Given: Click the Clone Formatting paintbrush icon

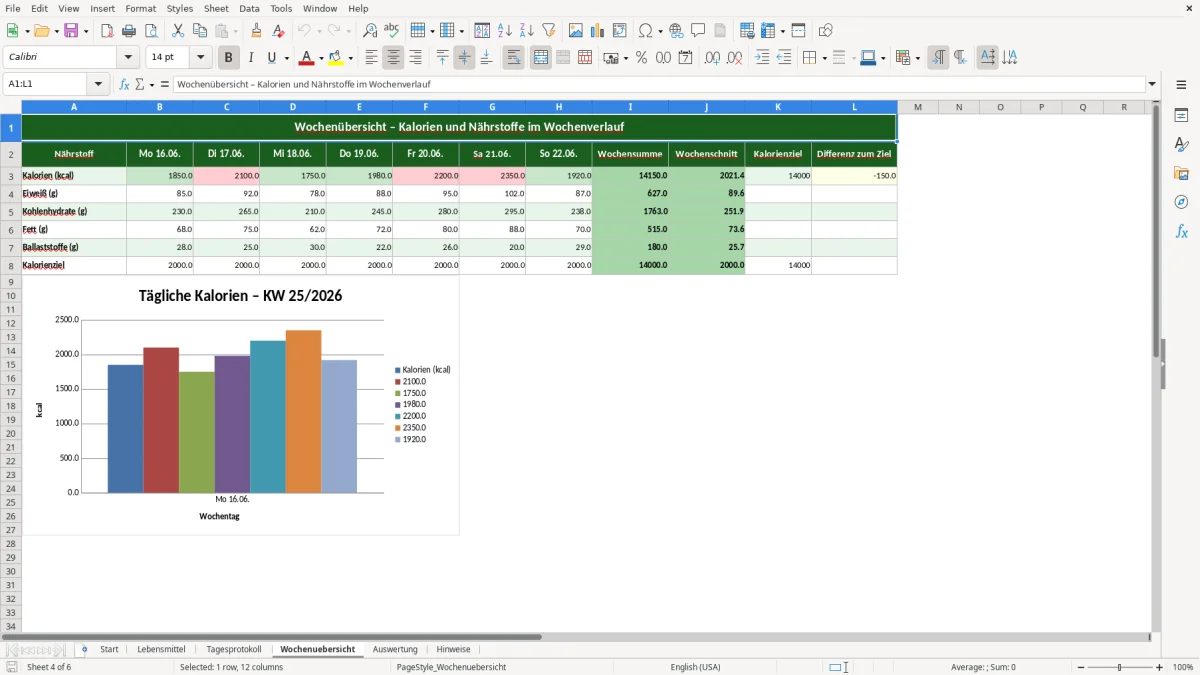Looking at the screenshot, I should [x=257, y=31].
